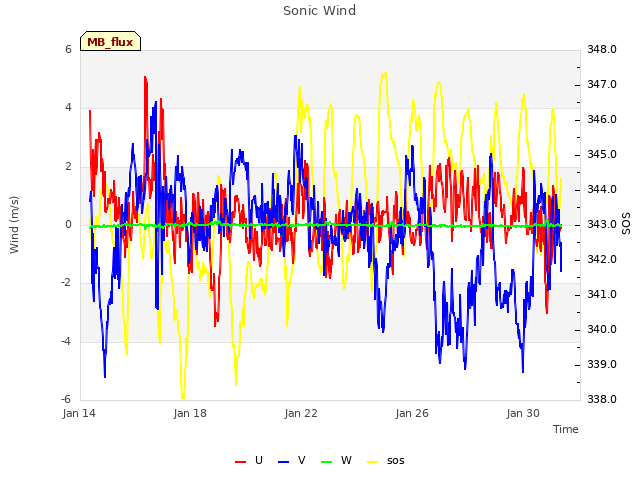Click the right axis value 340.0

(x=602, y=330)
